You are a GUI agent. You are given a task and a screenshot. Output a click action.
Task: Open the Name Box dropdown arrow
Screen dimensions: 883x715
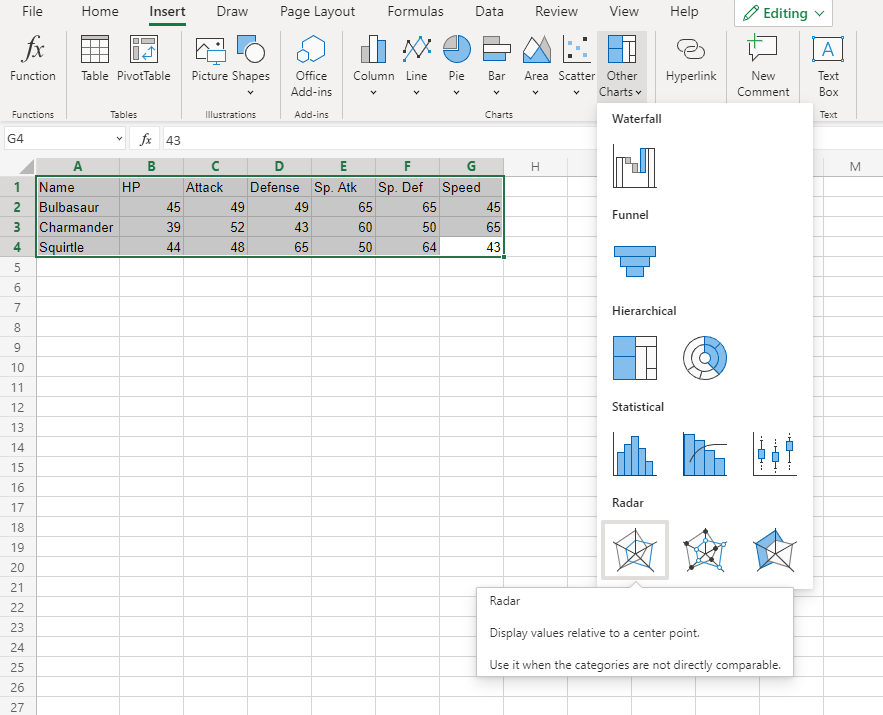tap(119, 139)
